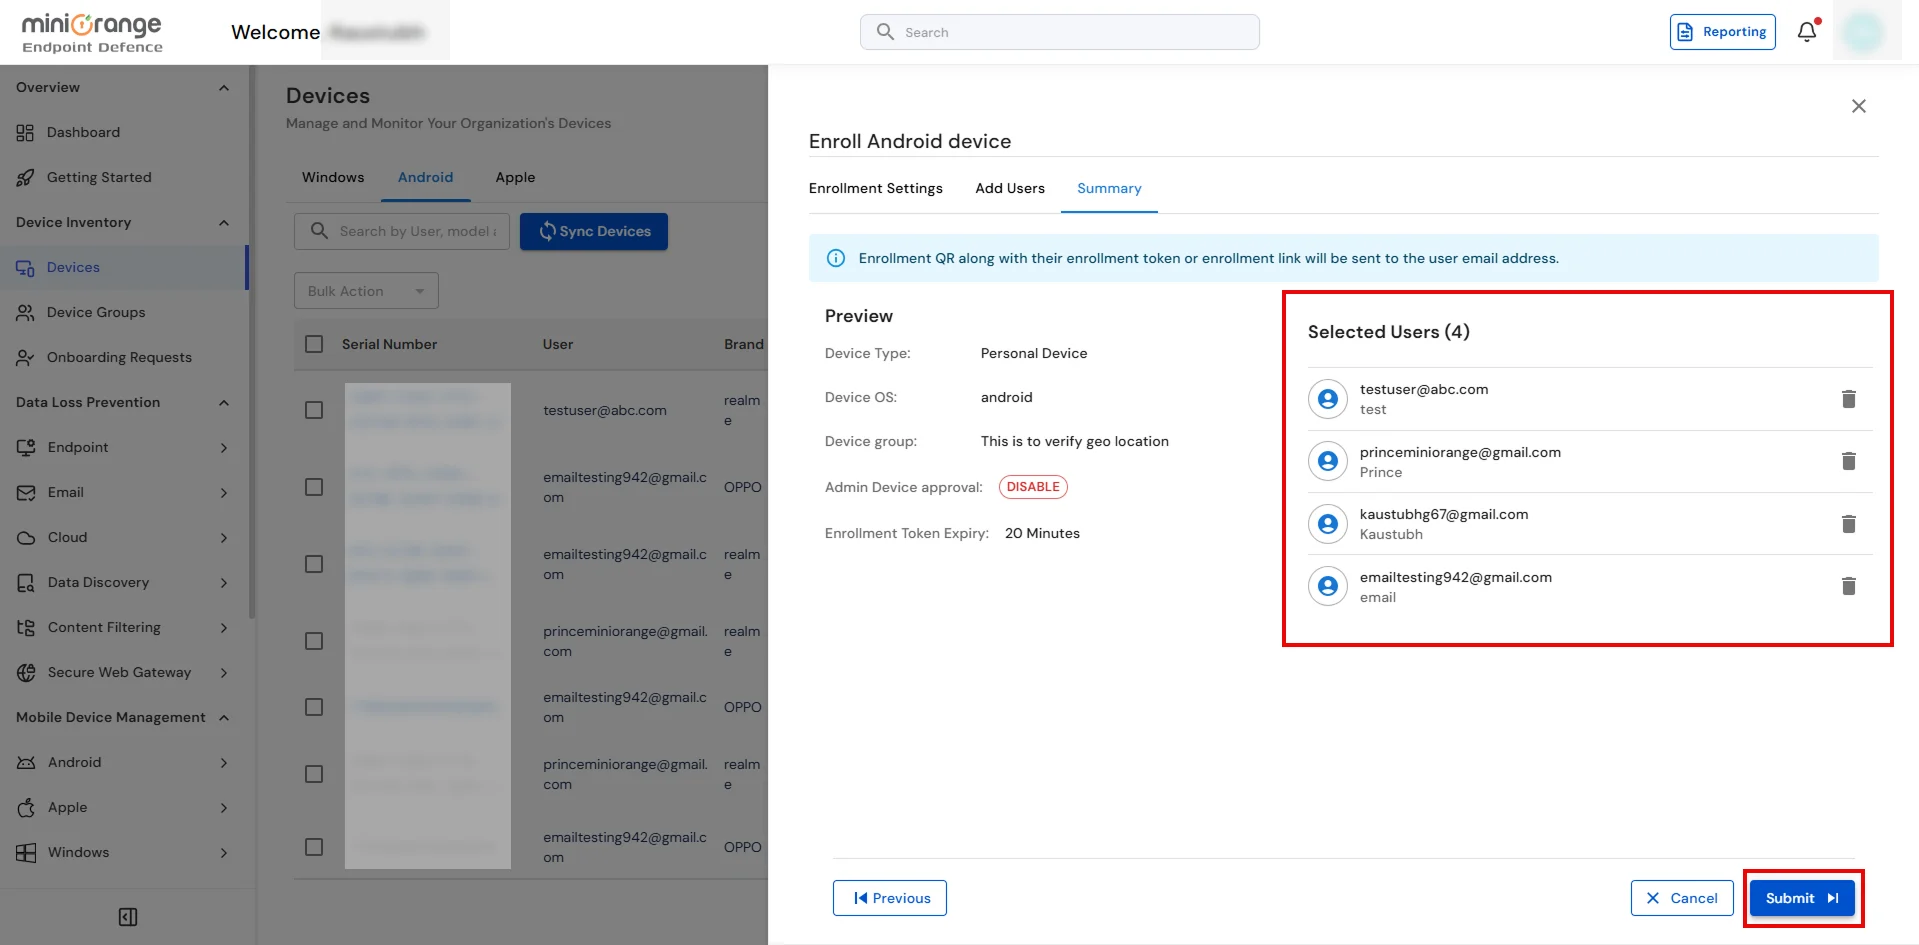This screenshot has width=1919, height=945.
Task: Click the miniOrange Endpoint Defence logo
Action: (92, 32)
